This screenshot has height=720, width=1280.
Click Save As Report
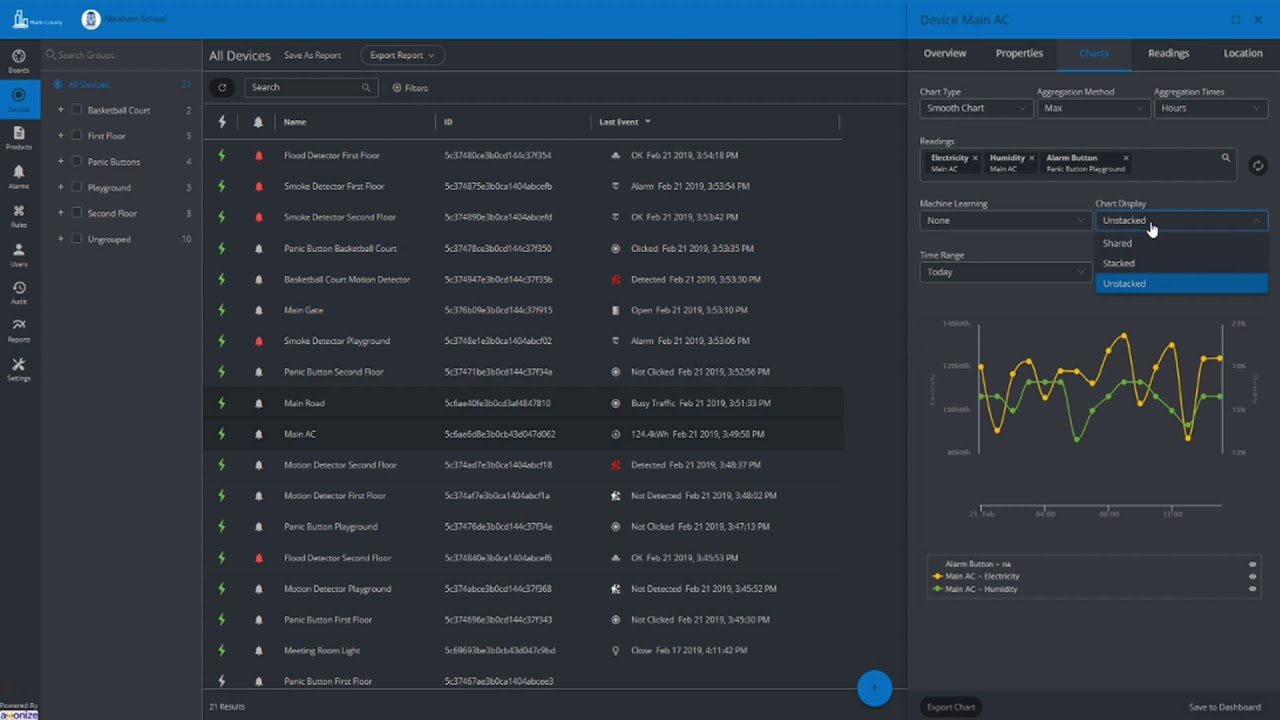click(x=312, y=56)
